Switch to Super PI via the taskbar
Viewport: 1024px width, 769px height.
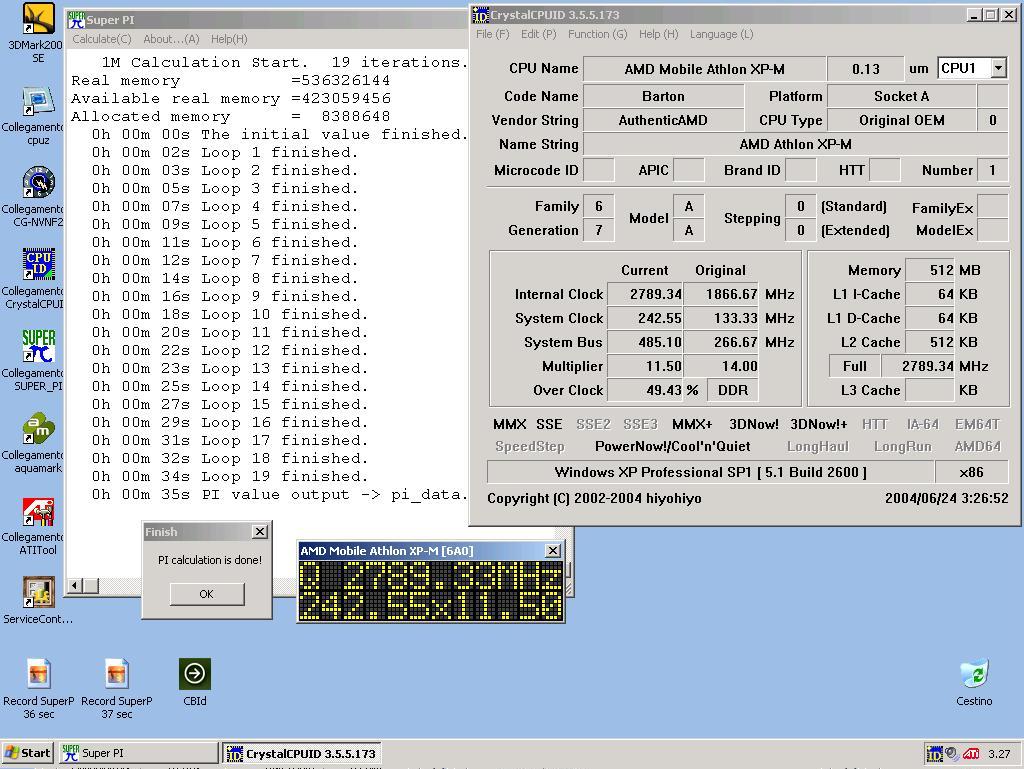tap(138, 753)
